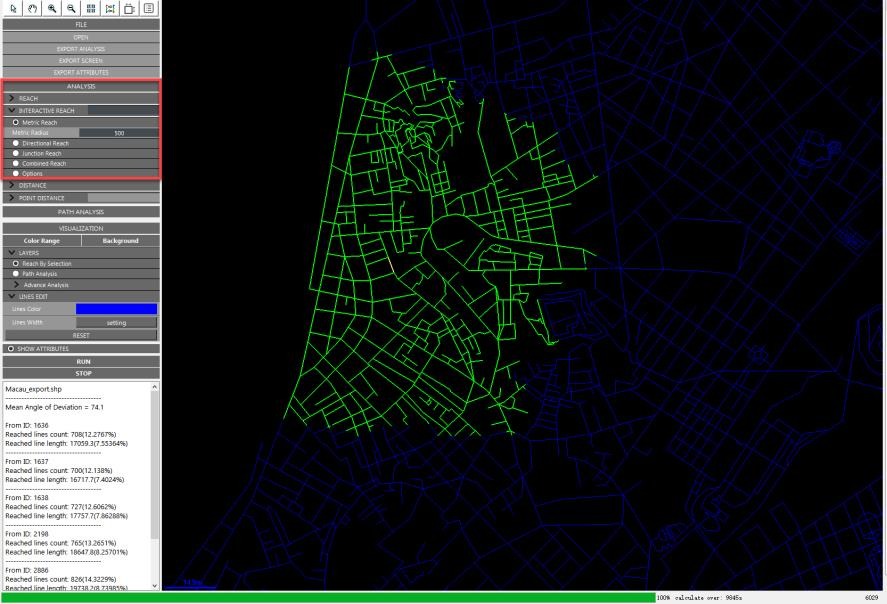The image size is (887, 604).
Task: Select the Reach By Selection layer
Action: tap(16, 264)
